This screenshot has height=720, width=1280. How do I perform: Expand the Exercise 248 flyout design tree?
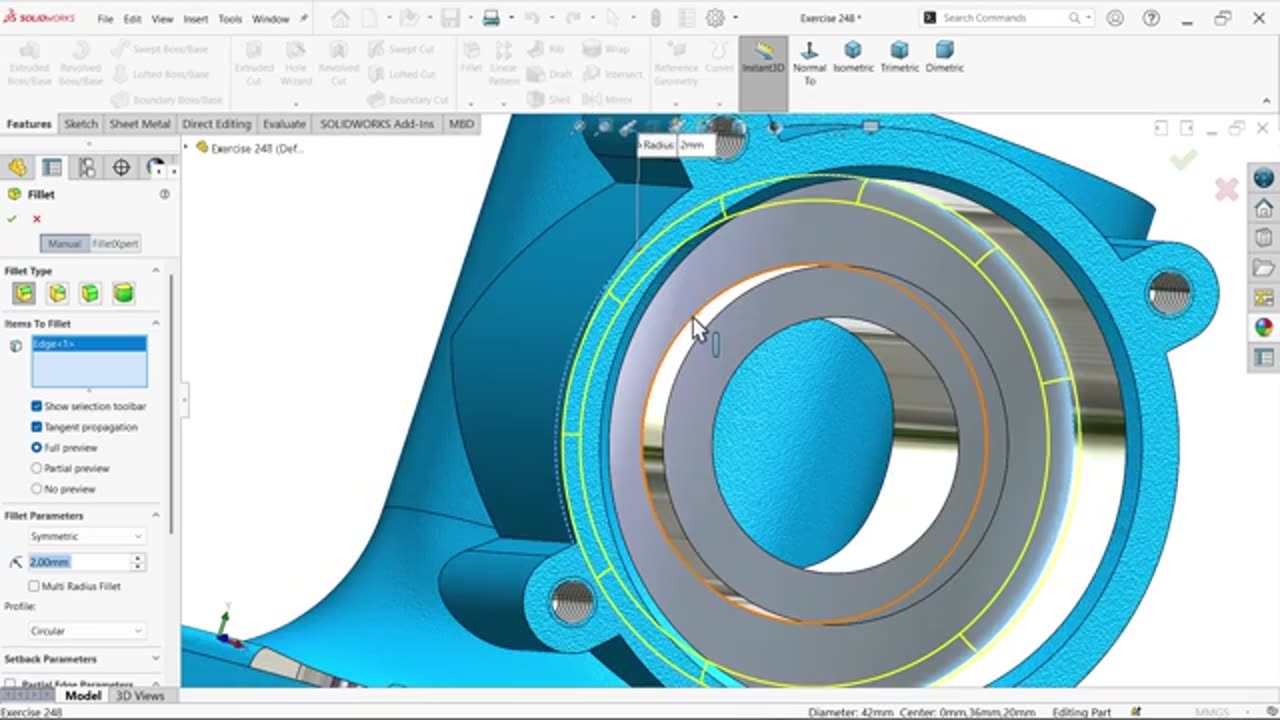186,148
